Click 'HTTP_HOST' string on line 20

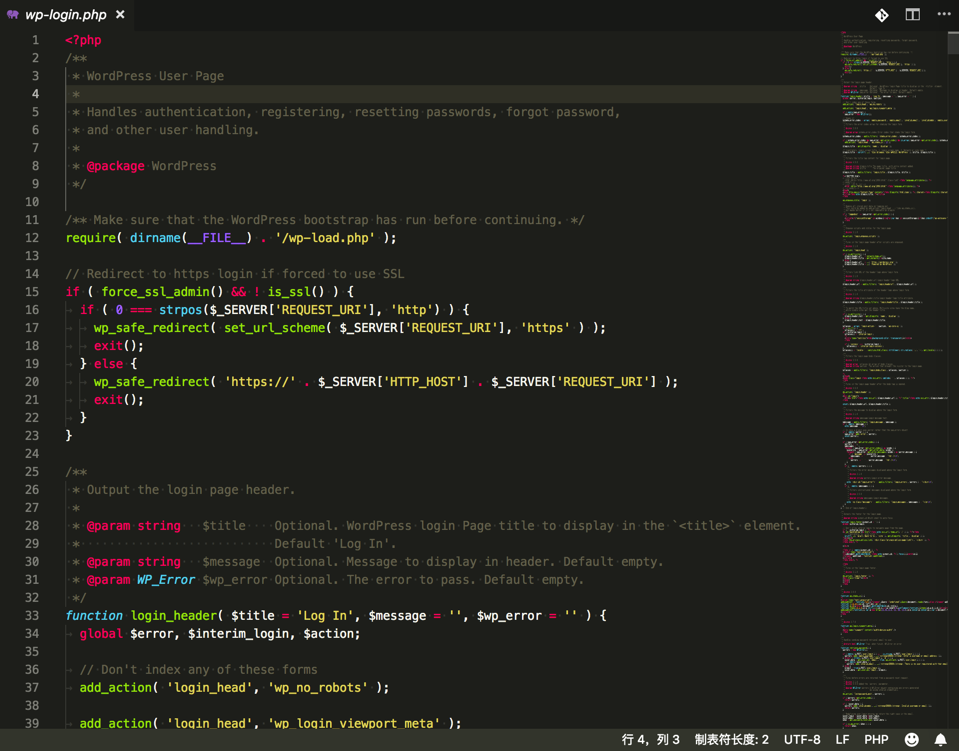(423, 382)
